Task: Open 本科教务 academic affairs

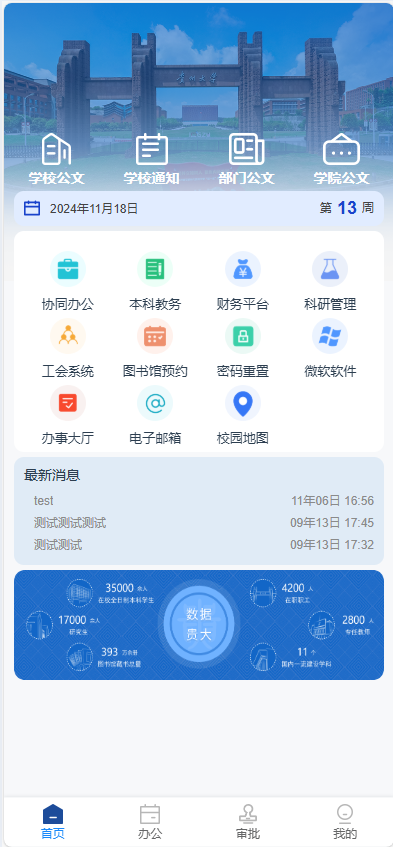Action: pyautogui.click(x=155, y=269)
